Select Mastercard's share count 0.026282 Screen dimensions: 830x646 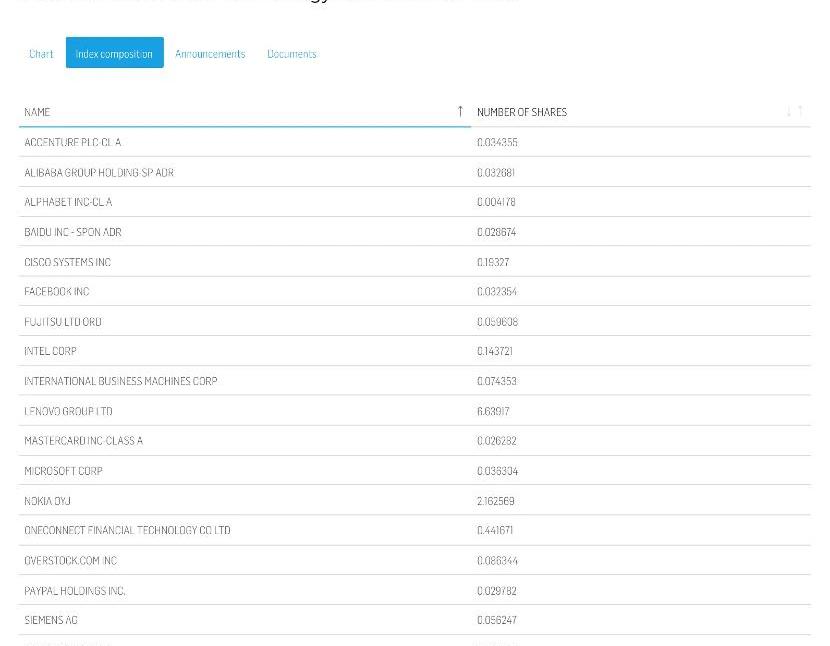497,441
